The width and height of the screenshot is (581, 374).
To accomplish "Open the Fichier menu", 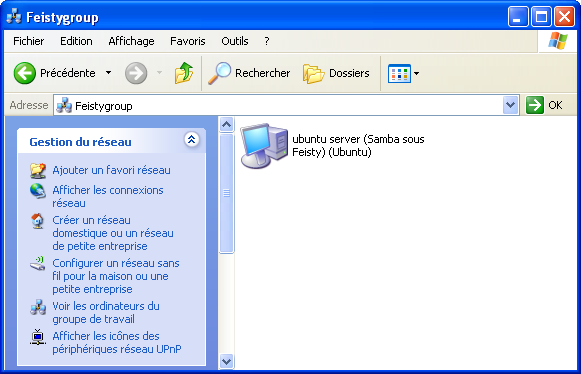I will (29, 41).
